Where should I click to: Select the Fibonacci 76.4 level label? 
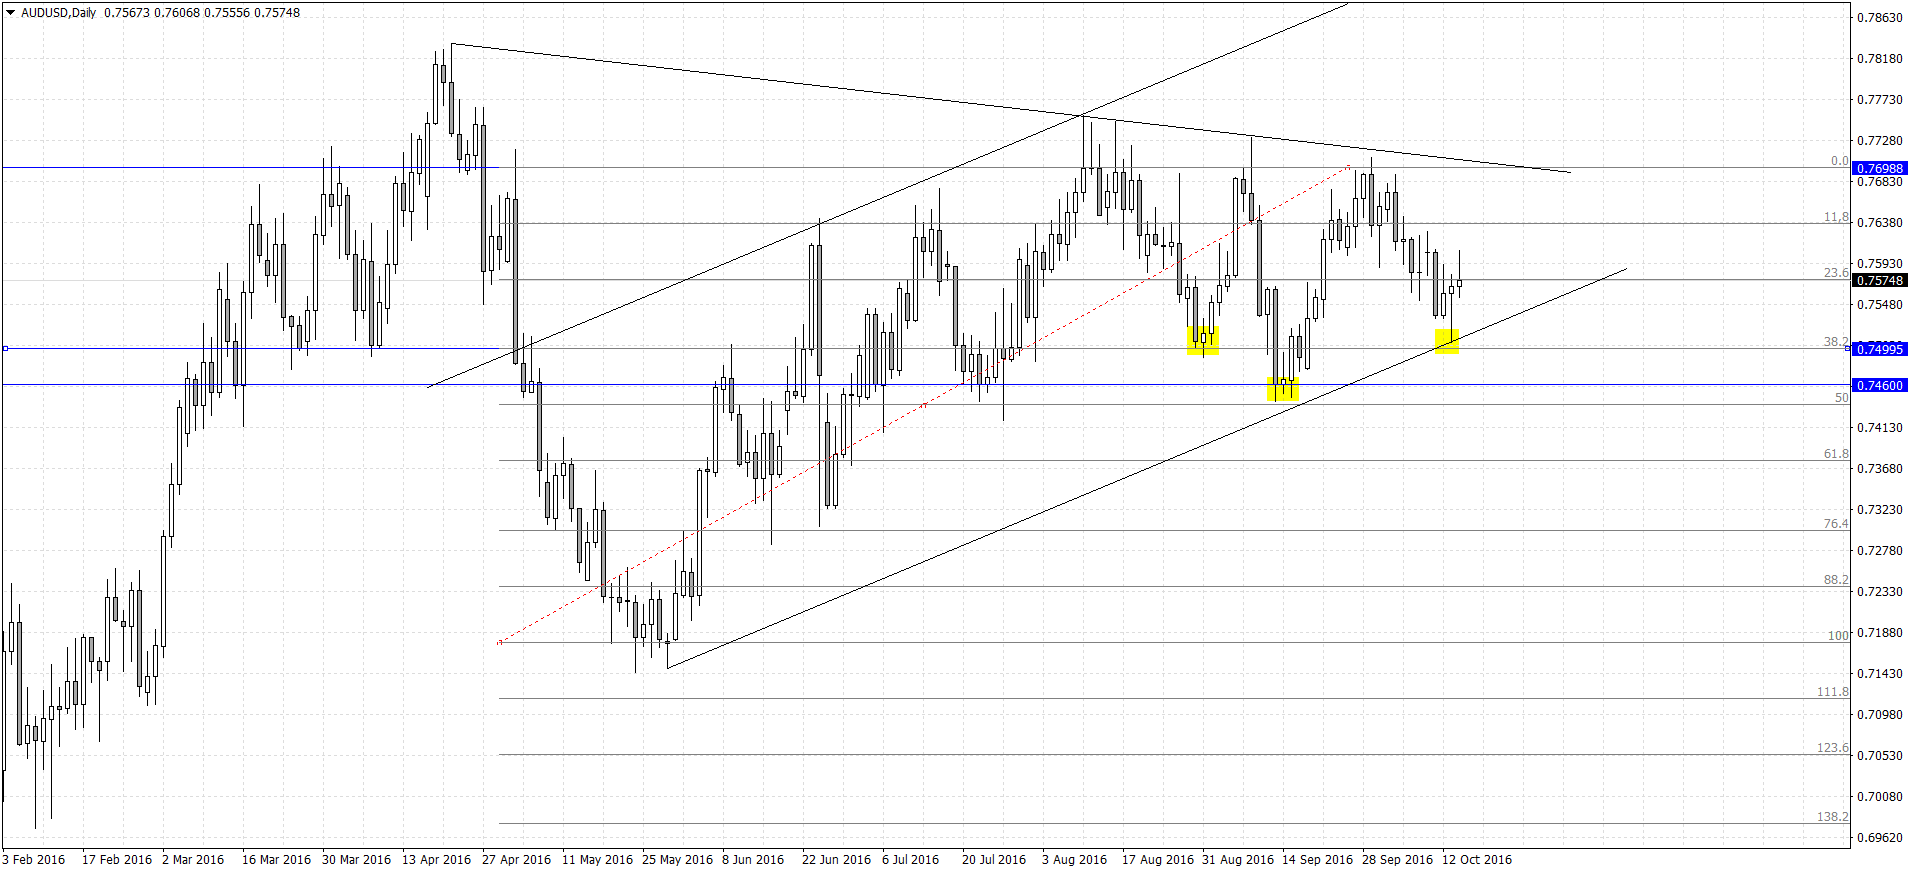1836,524
